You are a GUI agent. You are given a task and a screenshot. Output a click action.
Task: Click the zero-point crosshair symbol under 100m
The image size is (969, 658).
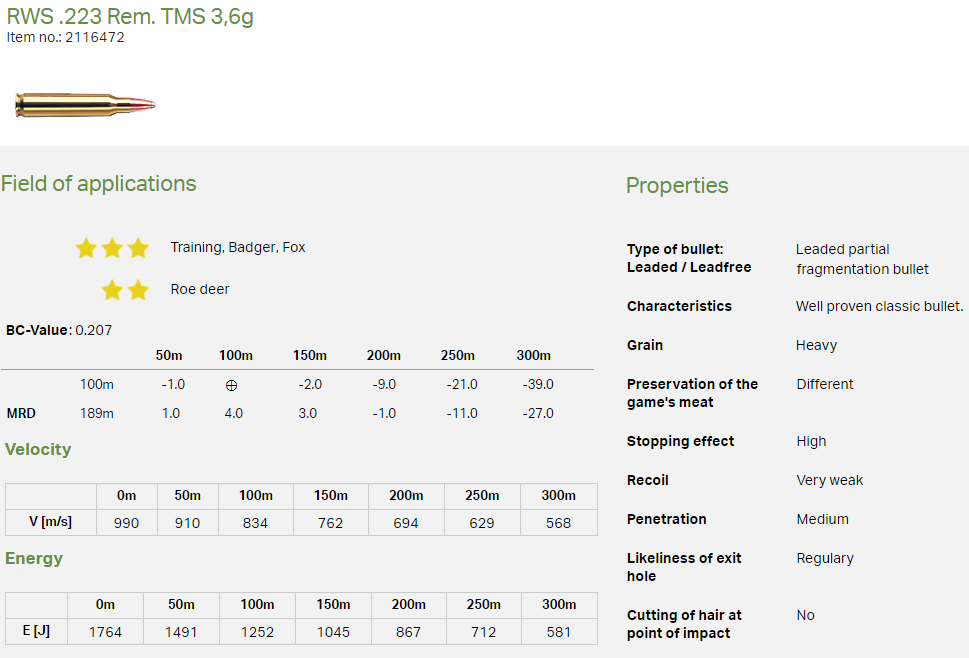click(x=232, y=385)
